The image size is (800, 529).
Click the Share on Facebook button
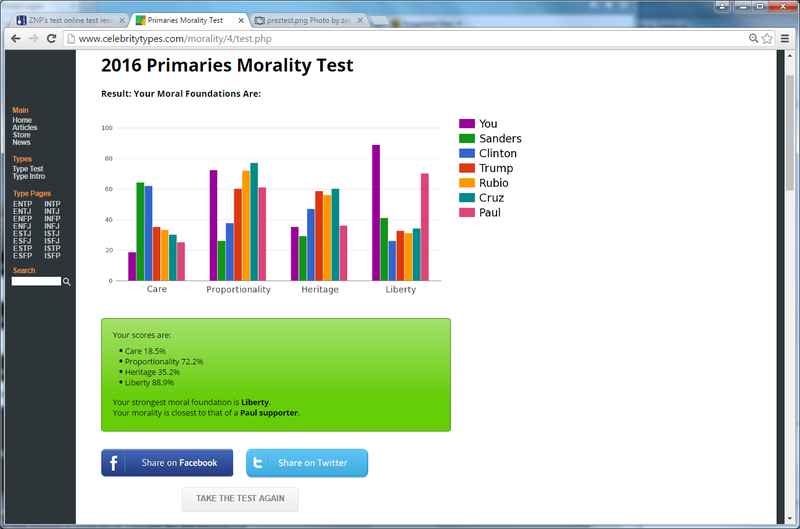(167, 463)
